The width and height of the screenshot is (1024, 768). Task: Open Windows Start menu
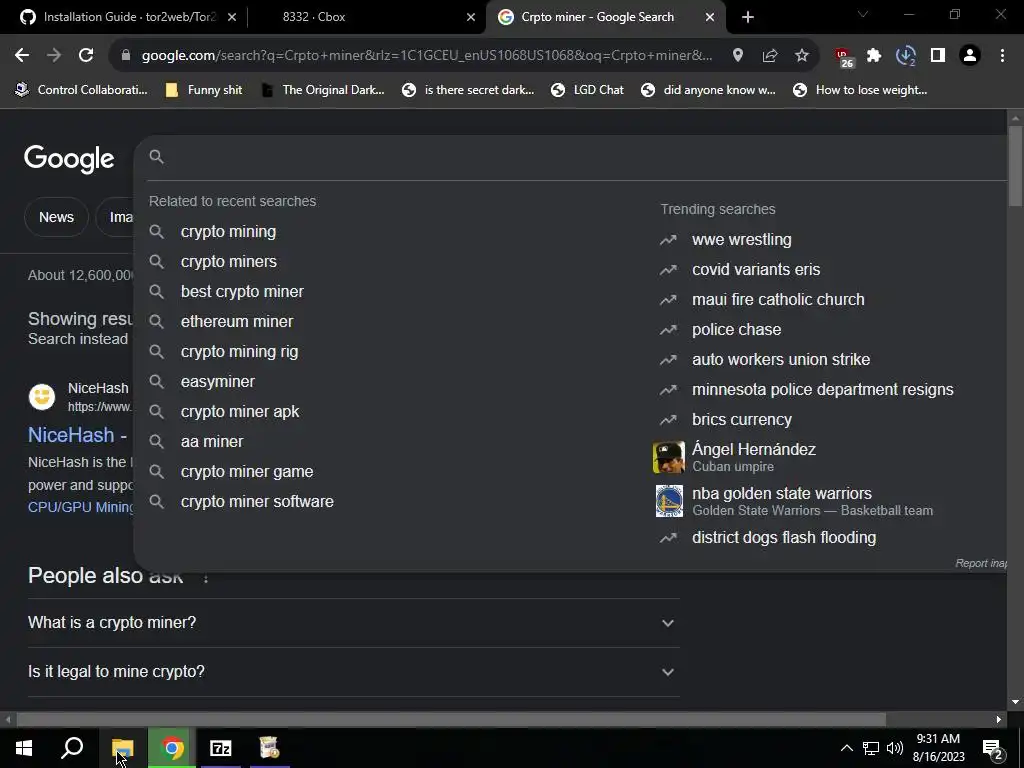[24, 748]
